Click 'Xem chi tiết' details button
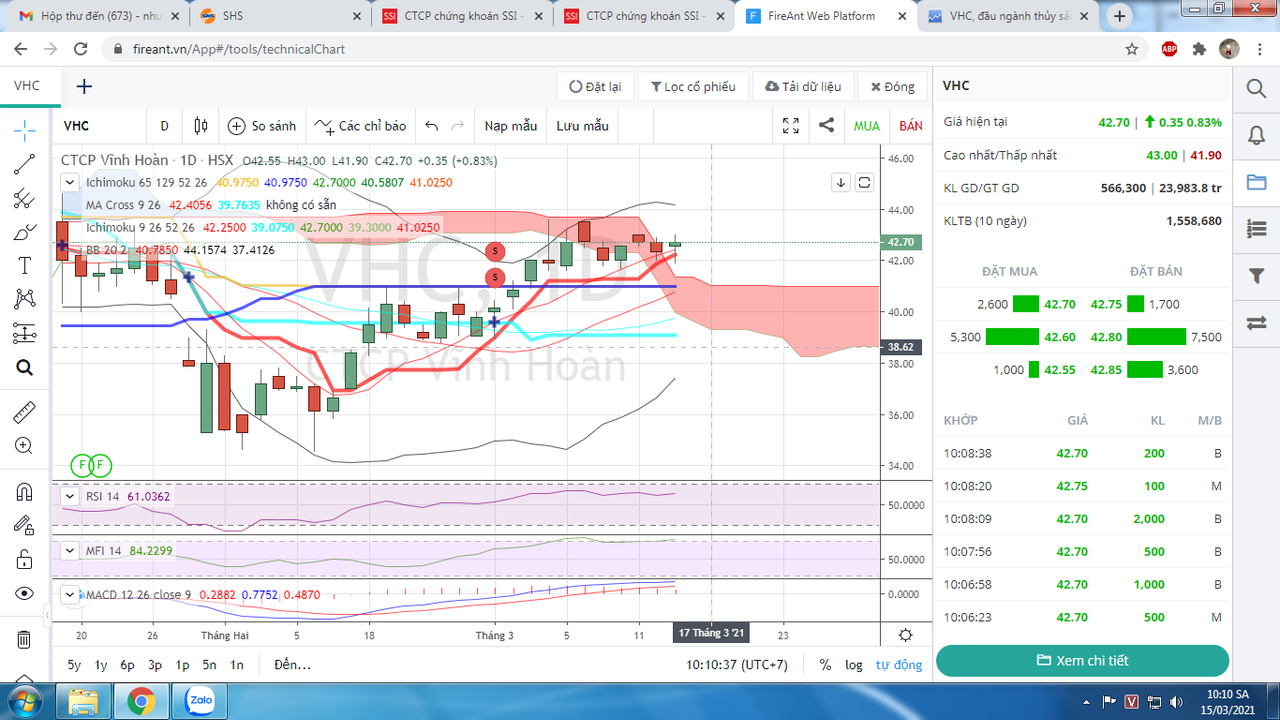This screenshot has height=720, width=1280. coord(1082,661)
